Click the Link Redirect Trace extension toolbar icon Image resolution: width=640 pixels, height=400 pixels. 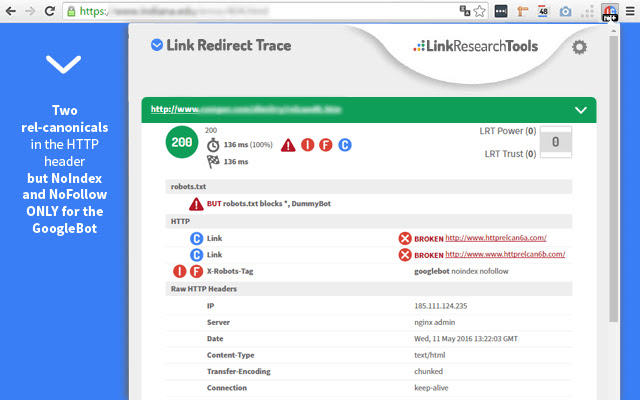point(611,12)
